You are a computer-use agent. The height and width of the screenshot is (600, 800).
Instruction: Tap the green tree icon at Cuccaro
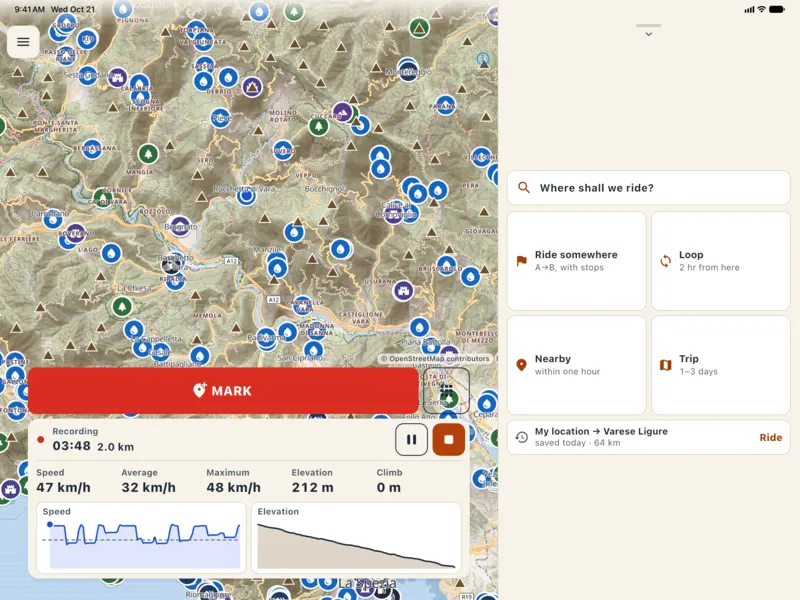(319, 126)
